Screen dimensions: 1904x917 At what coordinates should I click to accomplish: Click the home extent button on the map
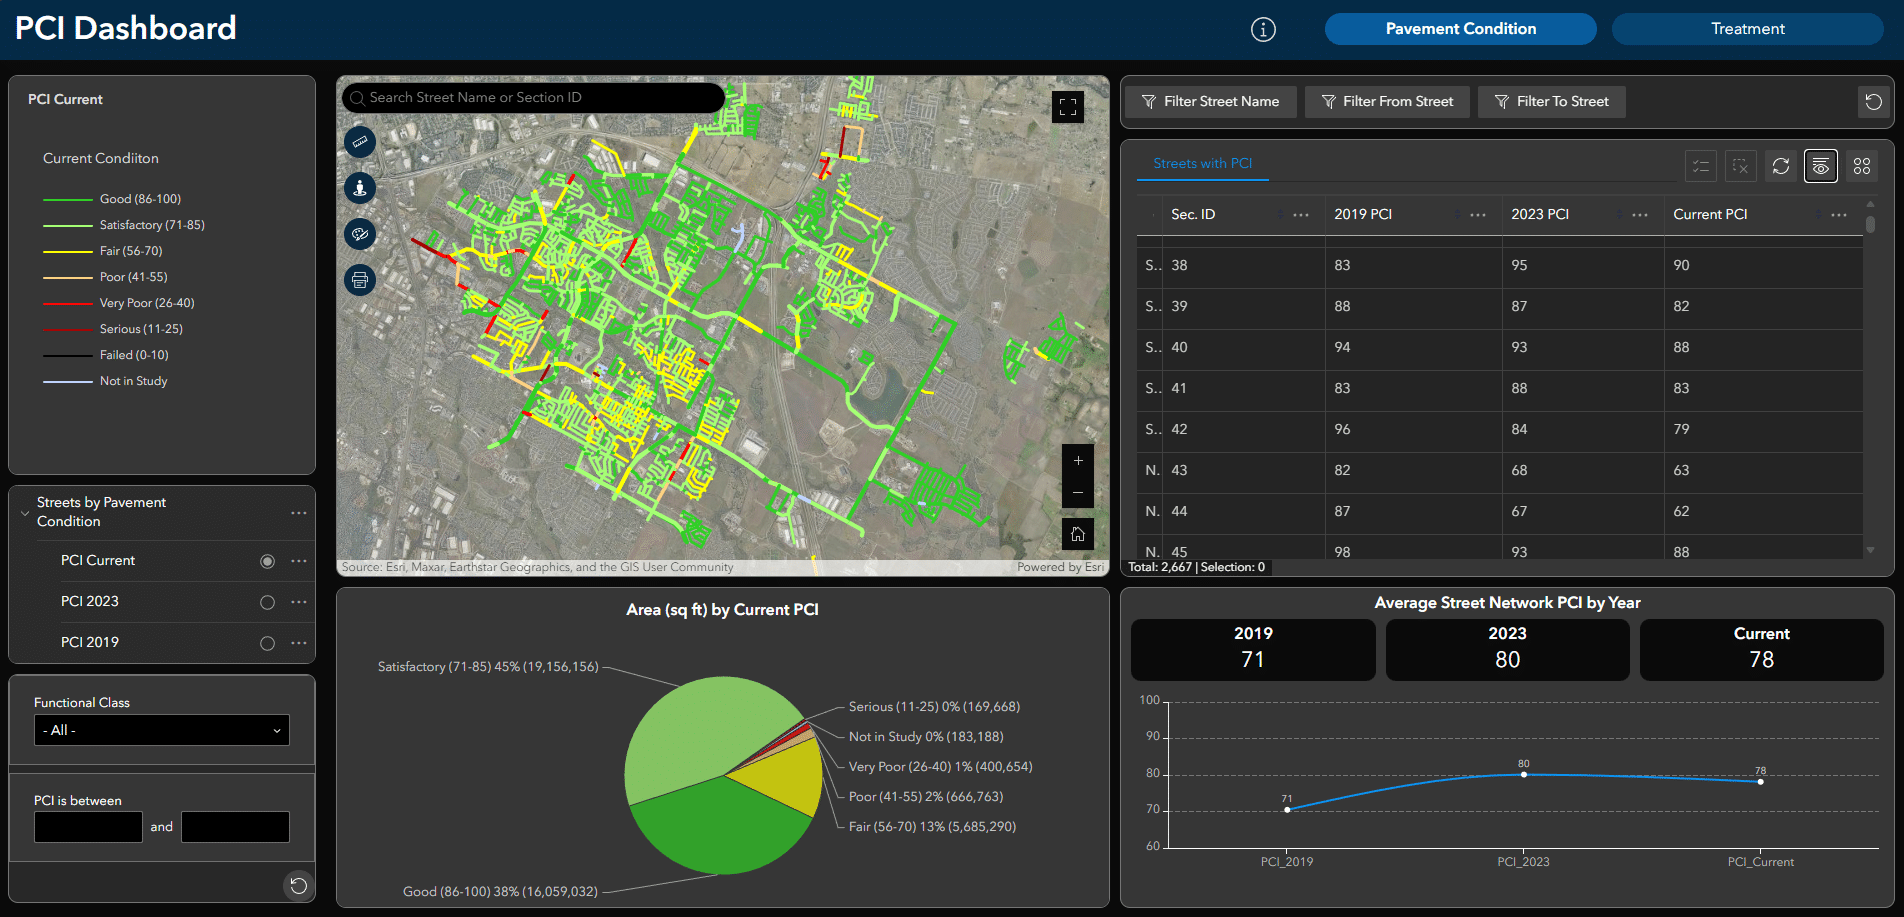(x=1078, y=533)
